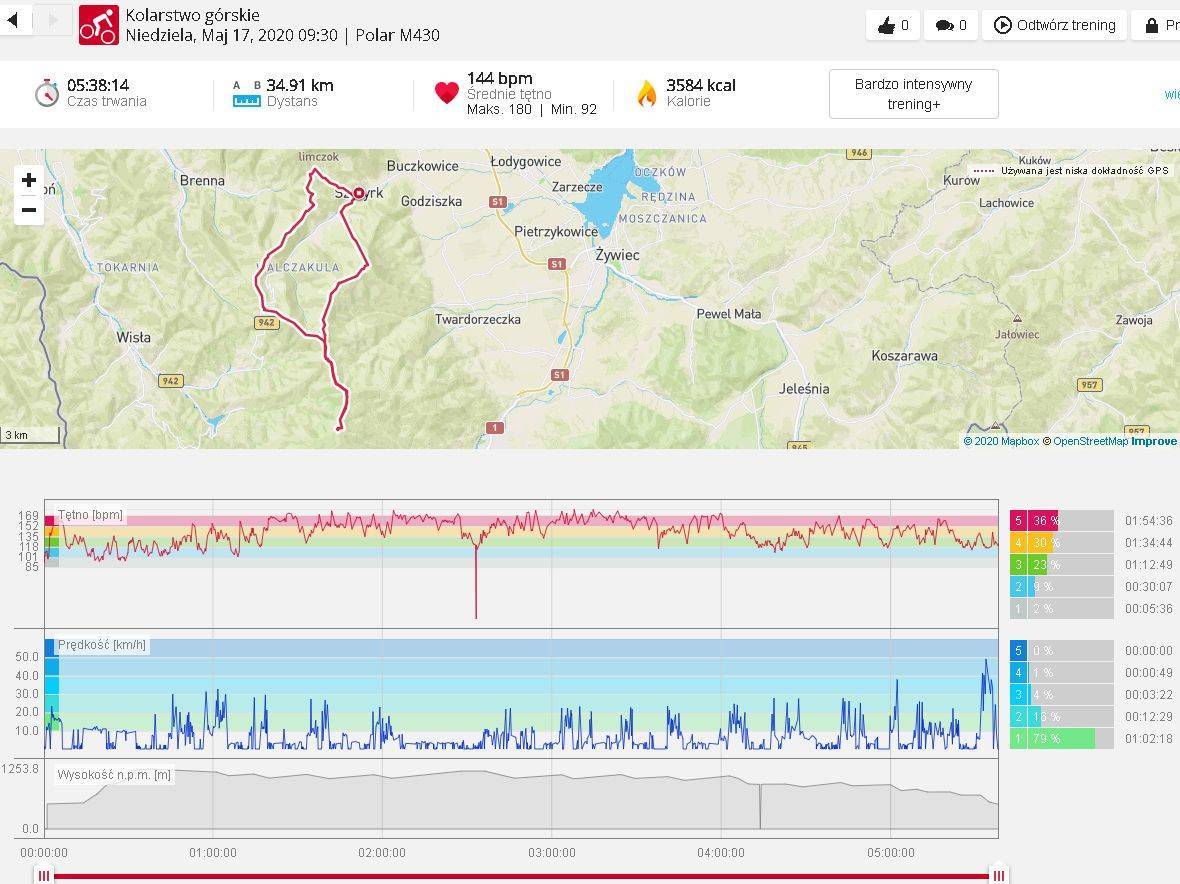Click Bardzo intensywny trening+ button
1180x884 pixels.
tap(913, 94)
